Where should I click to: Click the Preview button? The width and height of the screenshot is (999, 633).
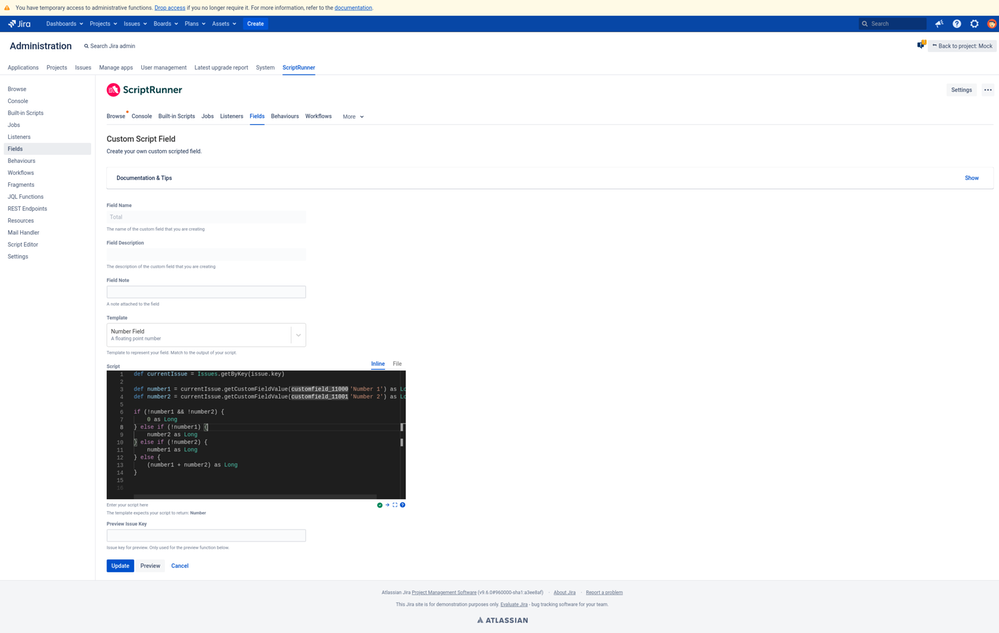click(x=150, y=565)
